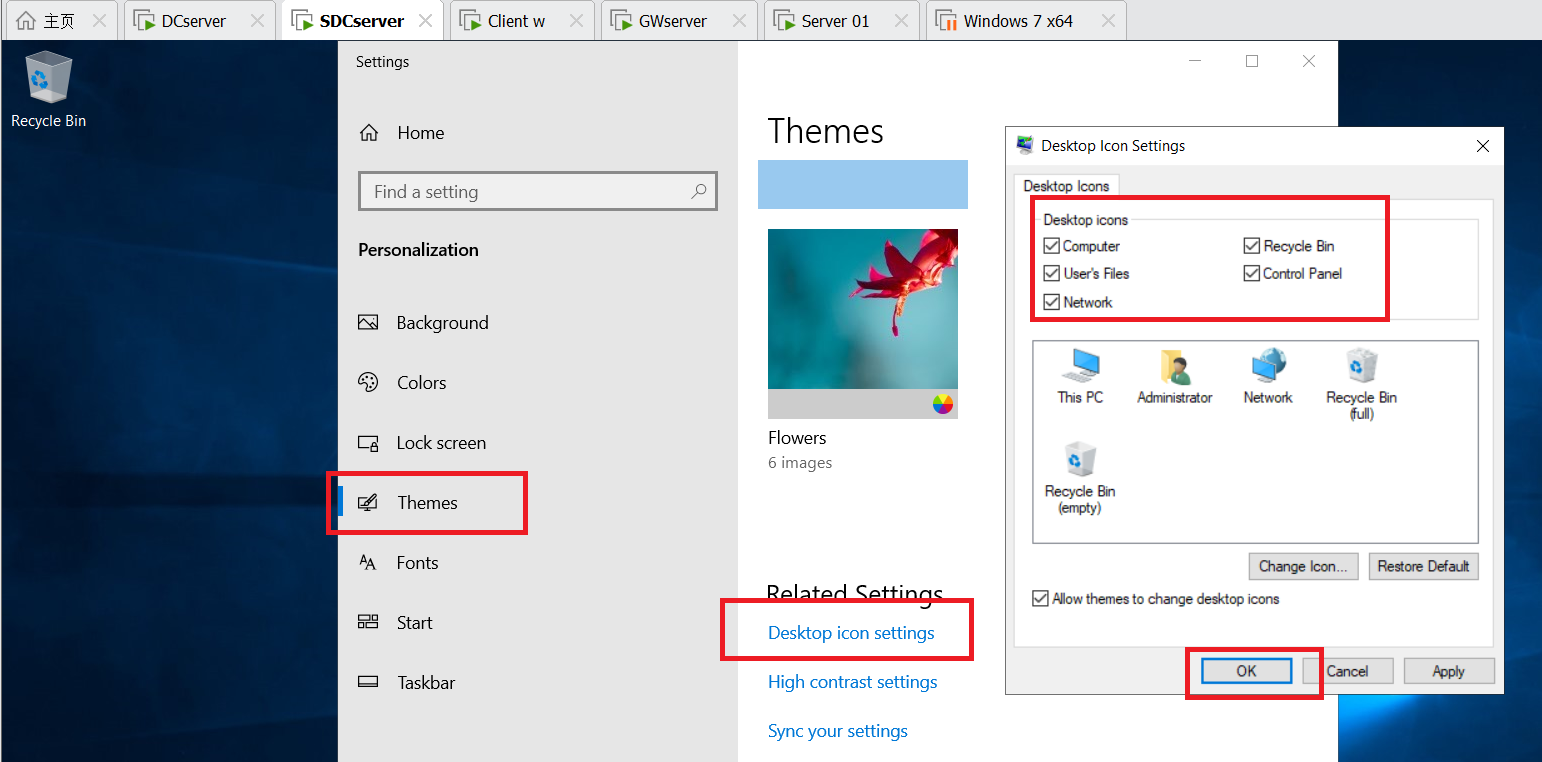Image resolution: width=1542 pixels, height=762 pixels.
Task: Open High contrast settings link
Action: pos(852,682)
